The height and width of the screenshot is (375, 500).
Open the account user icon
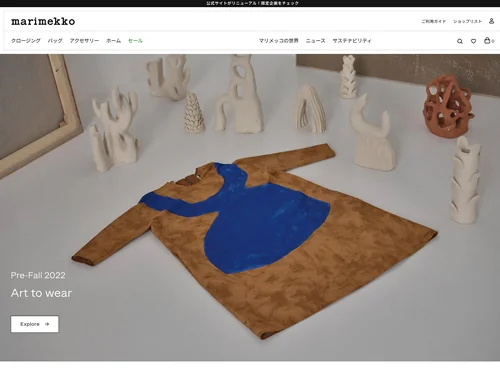[491, 21]
